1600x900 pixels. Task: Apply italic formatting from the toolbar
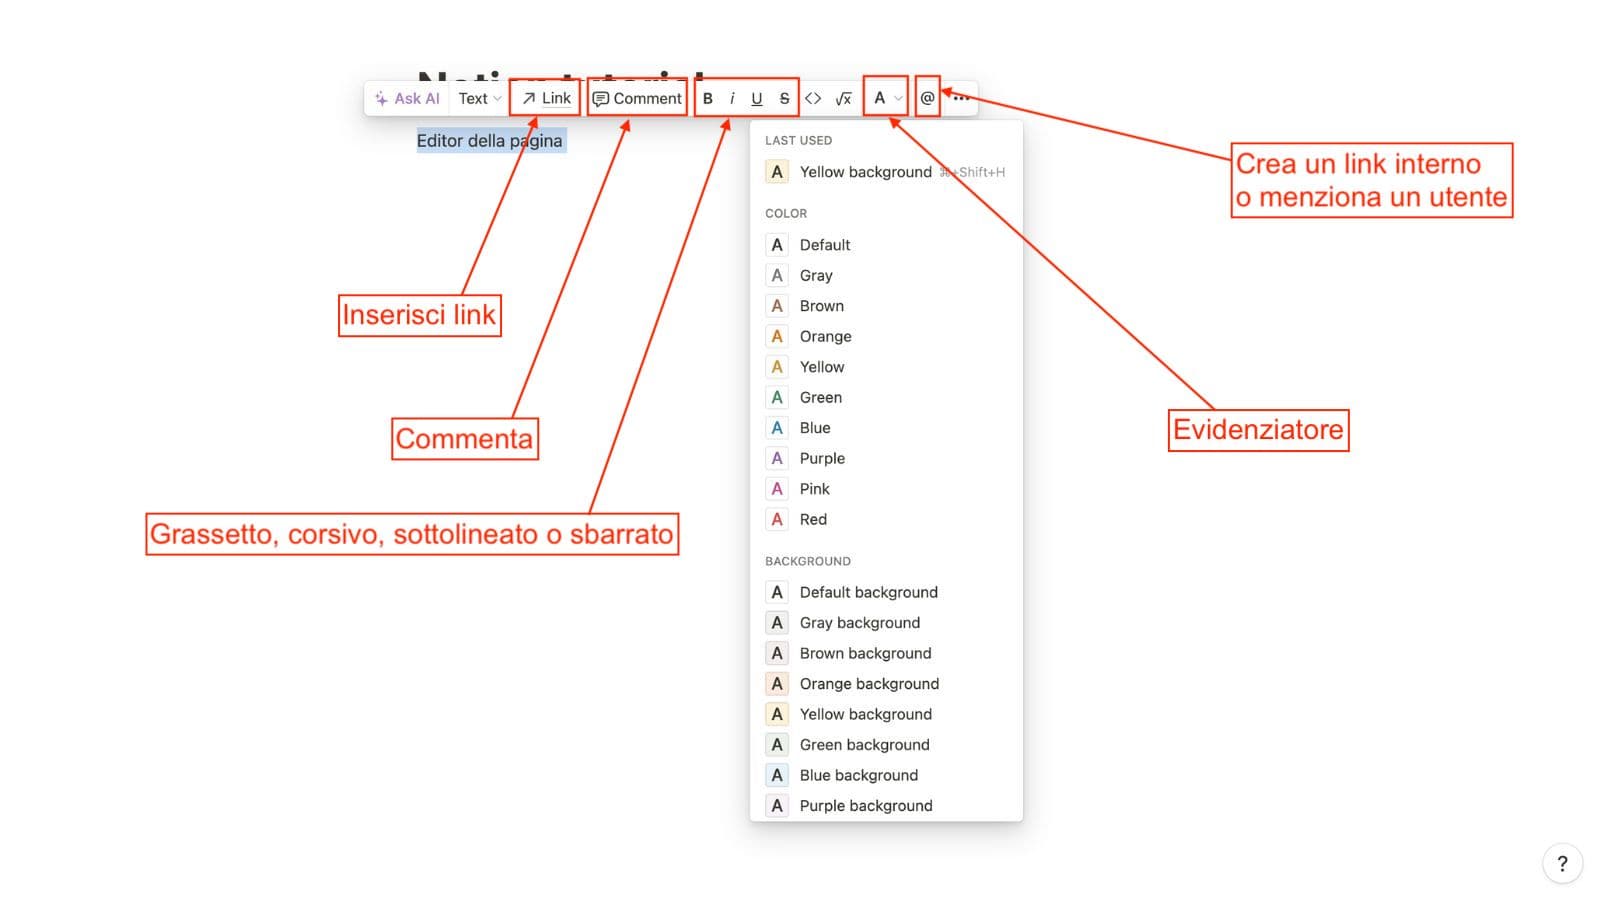pos(731,98)
